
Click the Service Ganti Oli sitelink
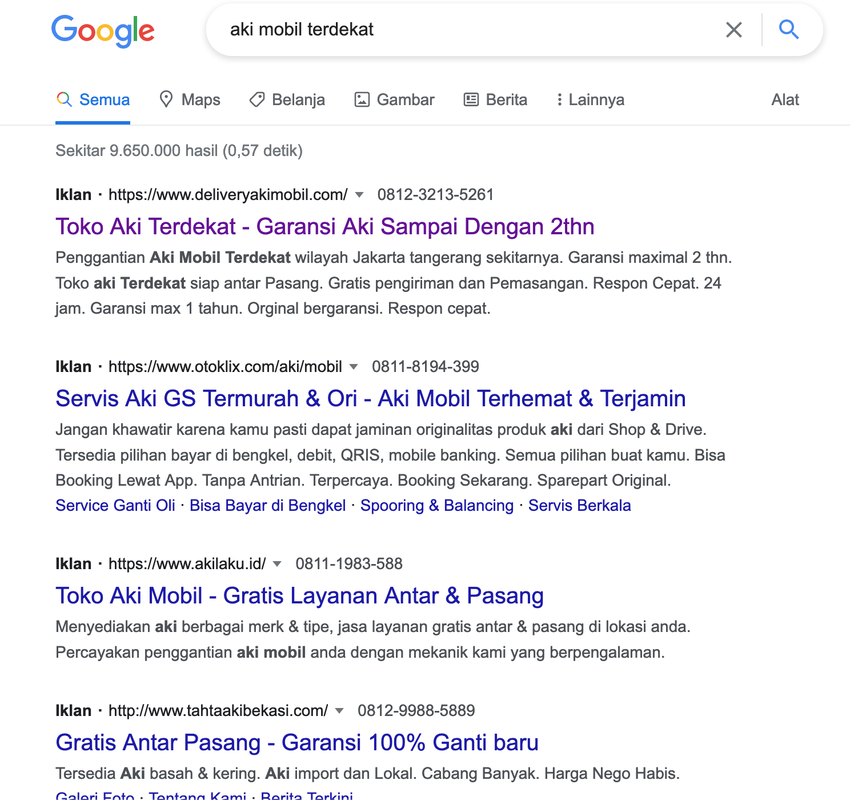point(115,506)
